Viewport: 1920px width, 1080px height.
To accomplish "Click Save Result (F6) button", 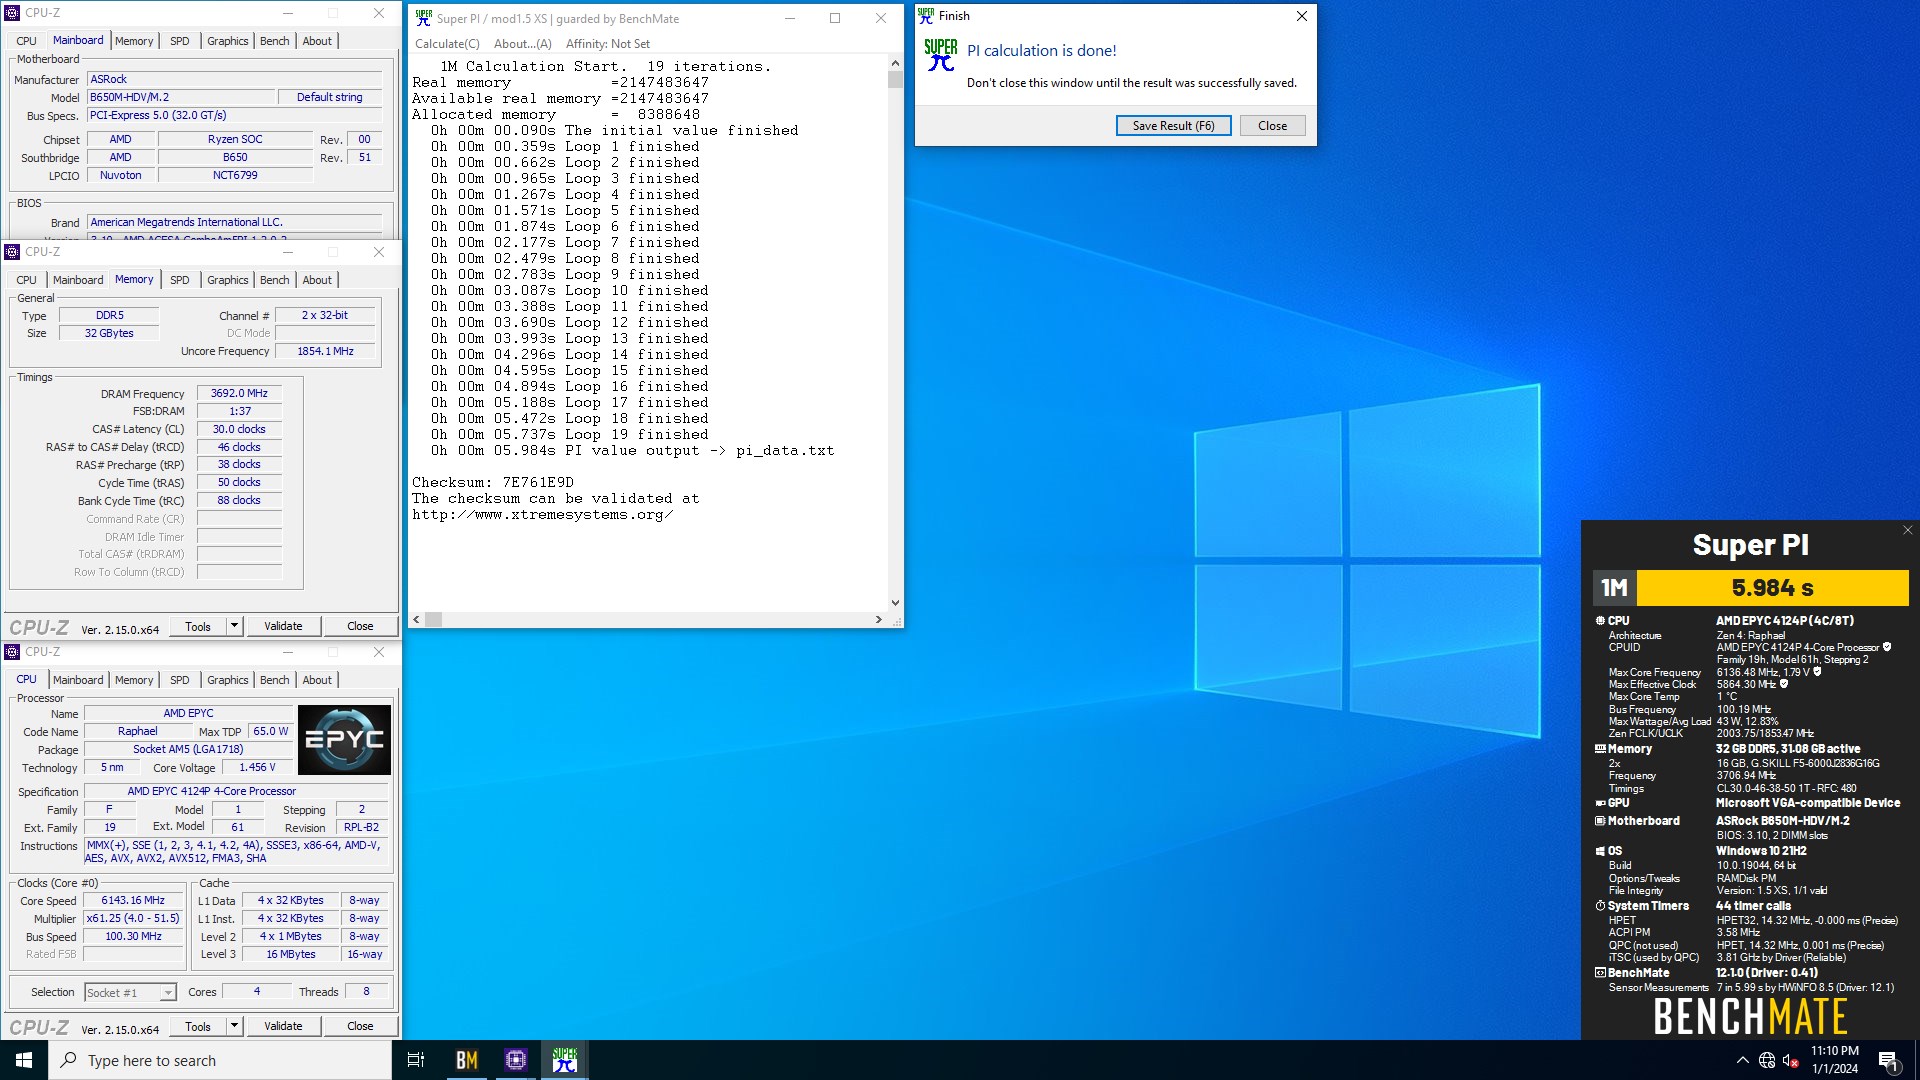I will 1173,126.
